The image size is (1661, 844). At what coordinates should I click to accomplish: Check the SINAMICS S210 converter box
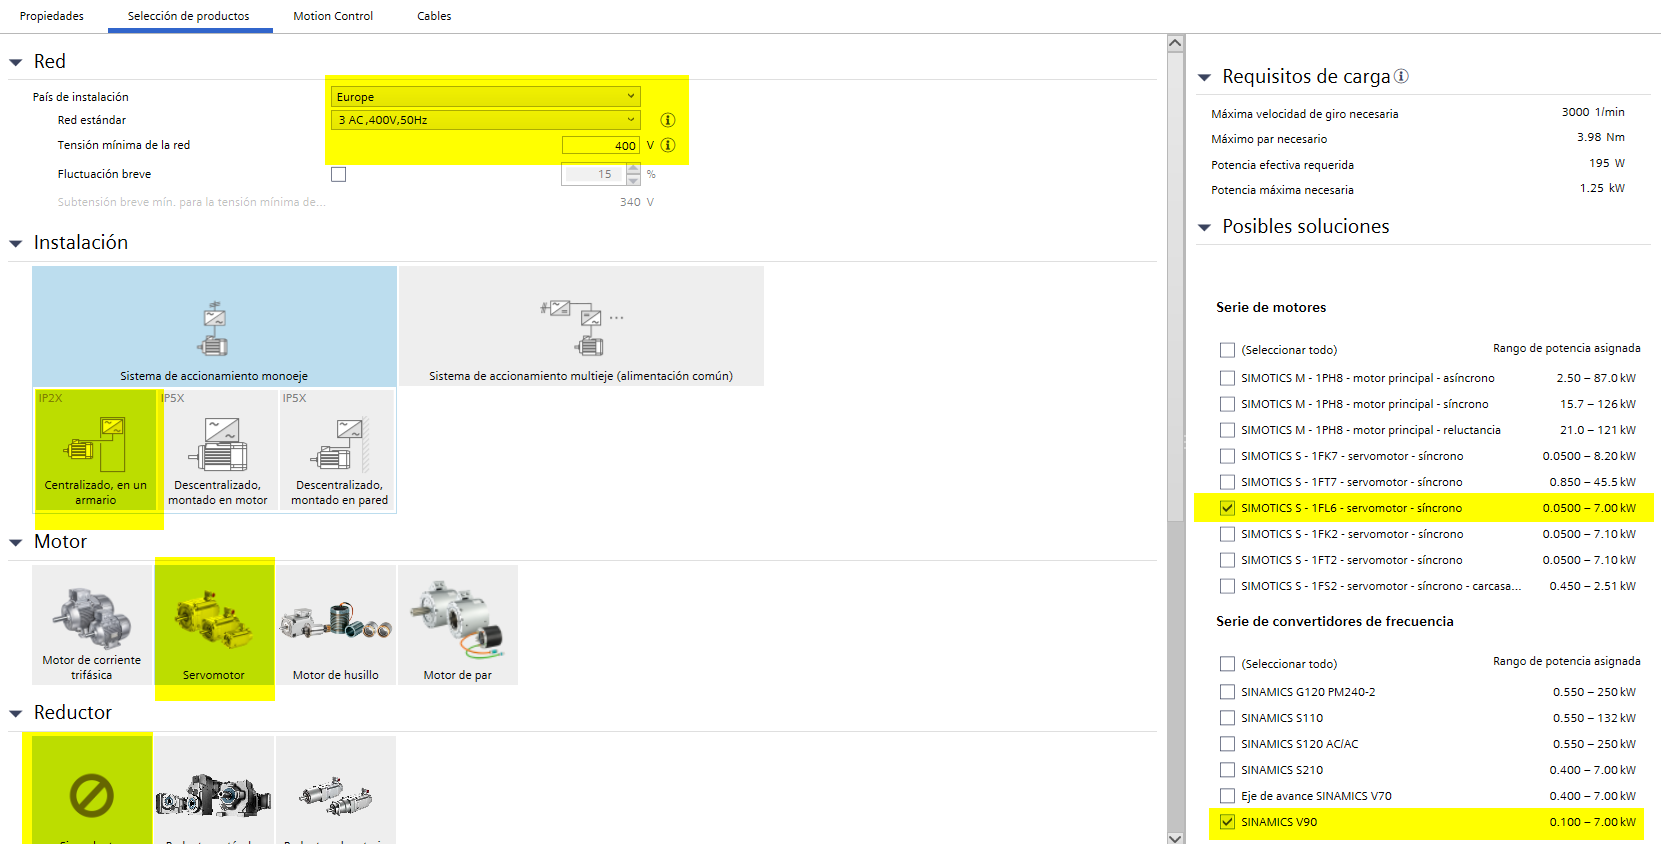pos(1227,770)
